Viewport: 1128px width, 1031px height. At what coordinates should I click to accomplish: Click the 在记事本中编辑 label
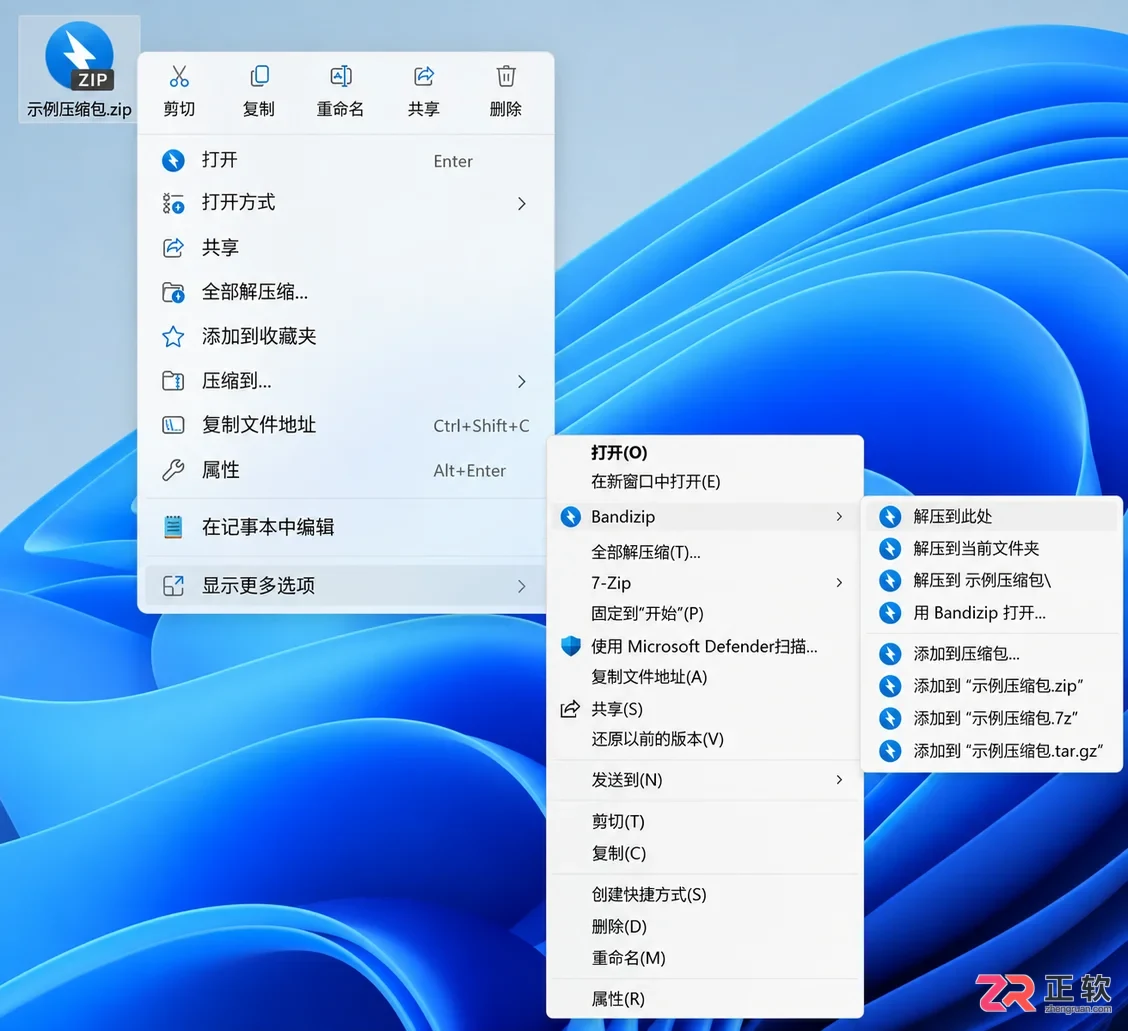(x=268, y=527)
